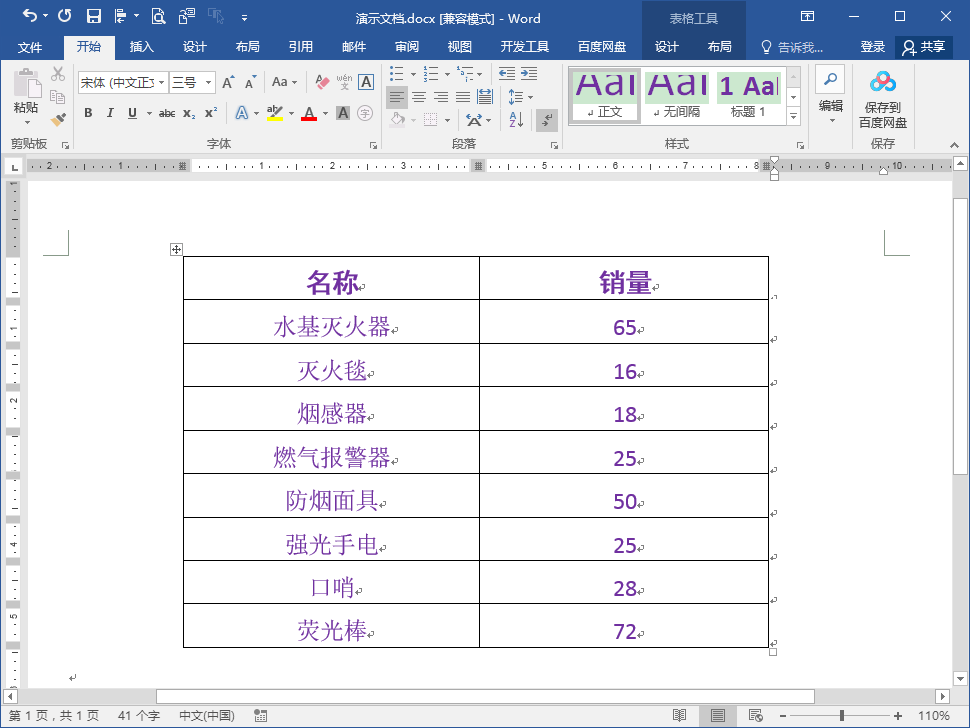This screenshot has width=970, height=728.
Task: Switch to the 审阅 tab
Action: 406,47
